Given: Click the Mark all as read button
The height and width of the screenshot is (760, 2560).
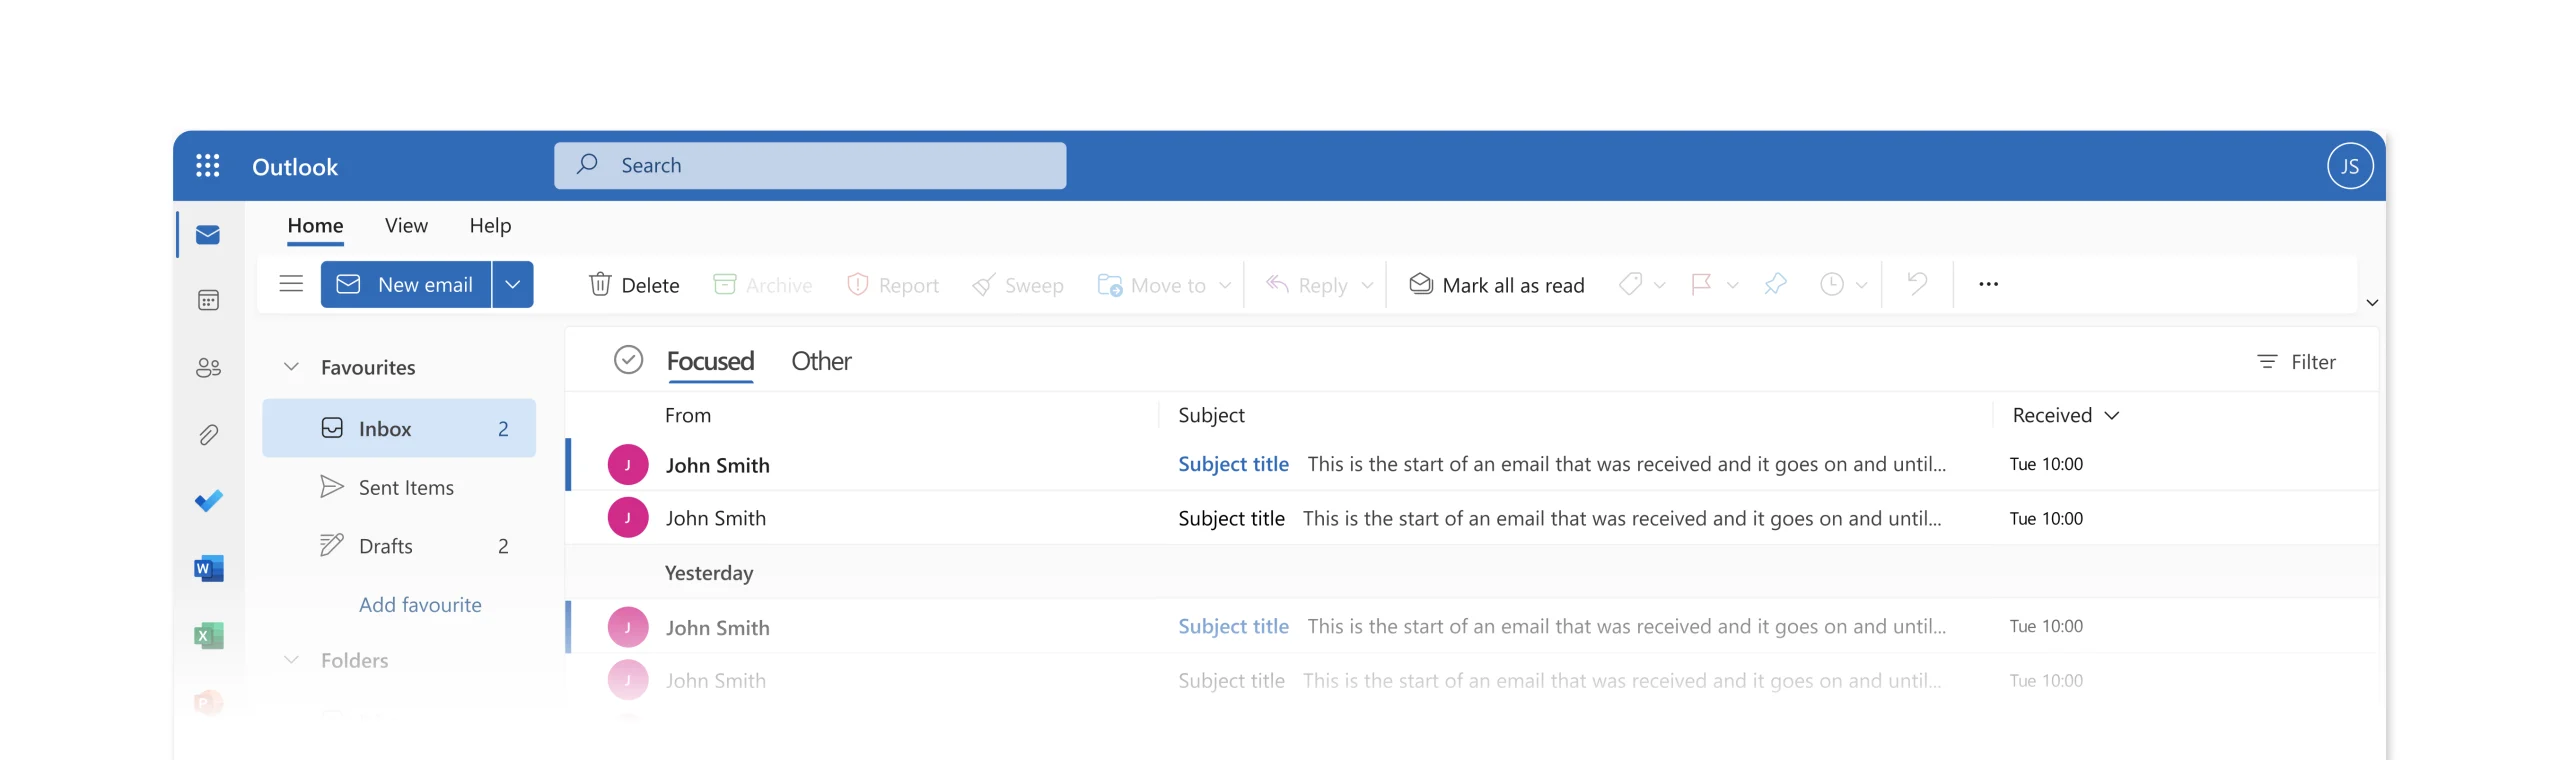Looking at the screenshot, I should coord(1496,285).
